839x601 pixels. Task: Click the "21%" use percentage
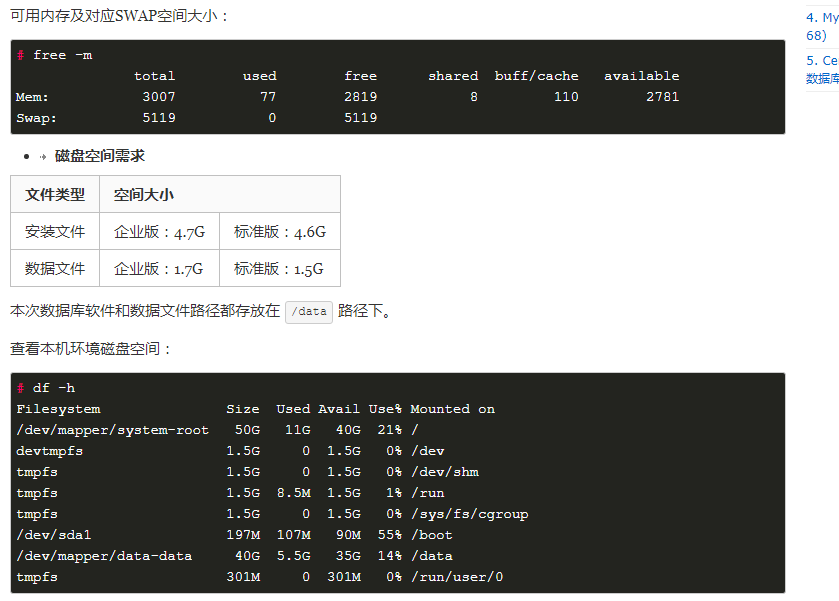[x=390, y=430]
